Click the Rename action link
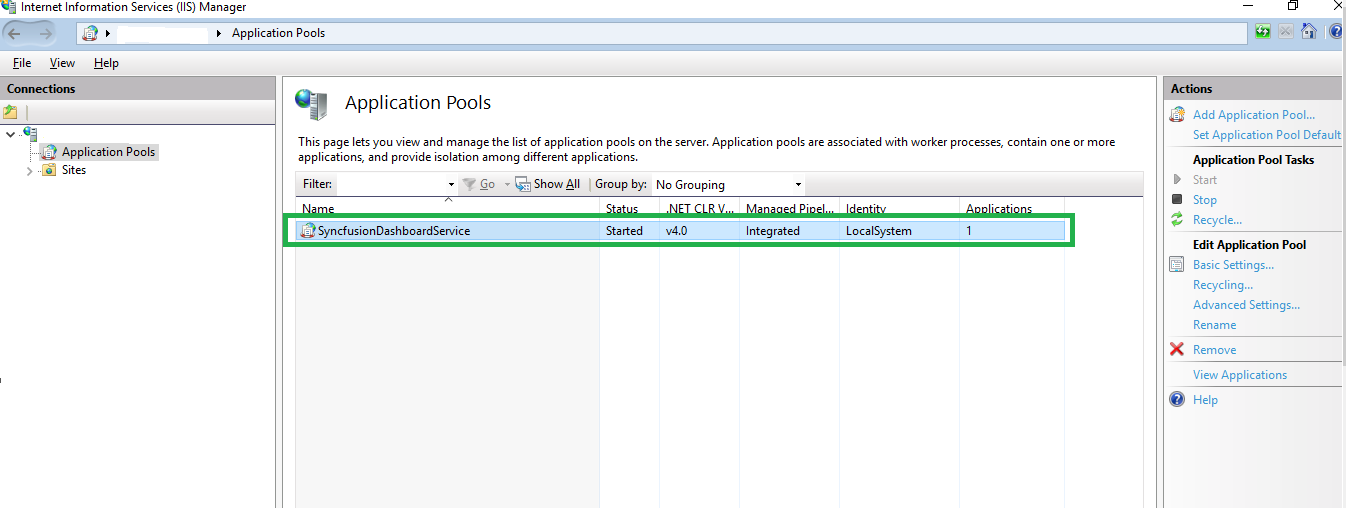The width and height of the screenshot is (1346, 508). (1214, 325)
